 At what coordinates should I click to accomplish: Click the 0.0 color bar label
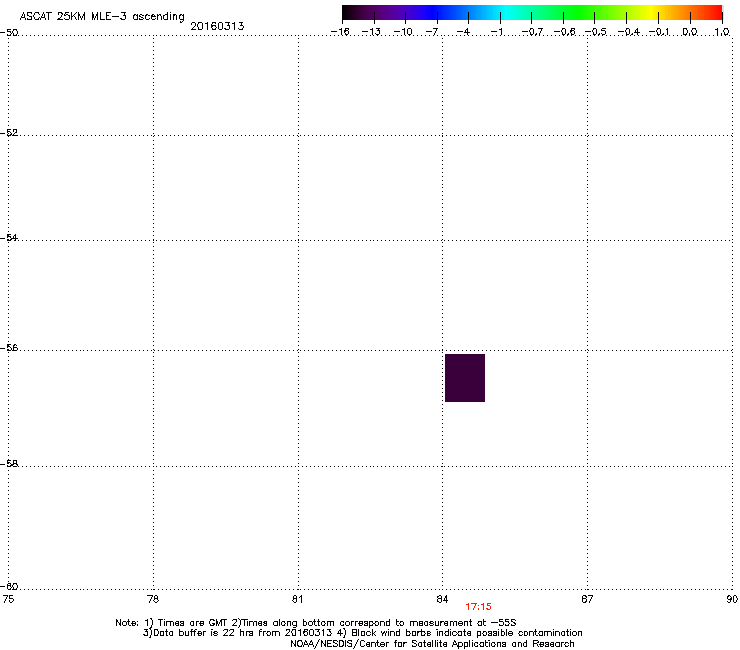coord(690,32)
